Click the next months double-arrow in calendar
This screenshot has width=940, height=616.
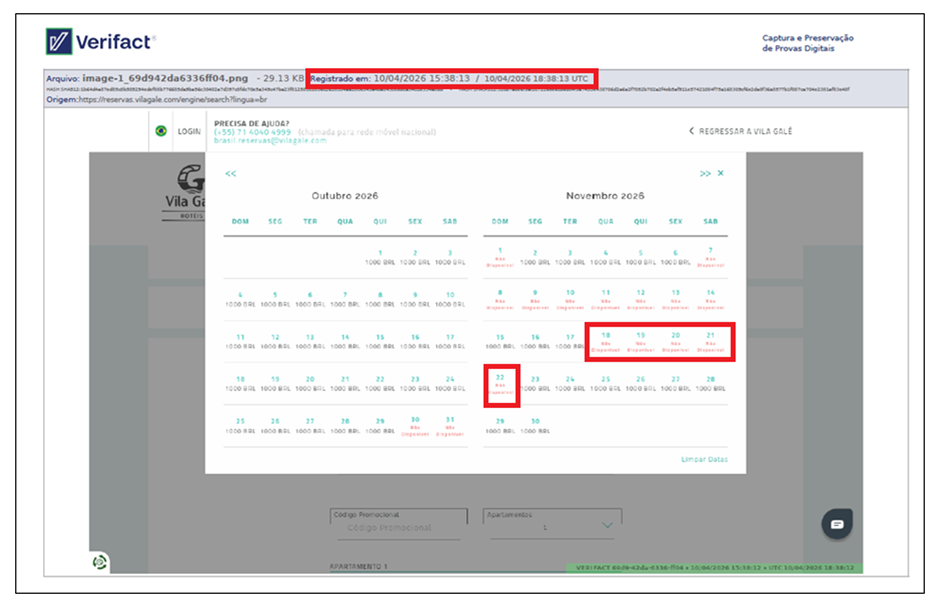click(x=706, y=174)
